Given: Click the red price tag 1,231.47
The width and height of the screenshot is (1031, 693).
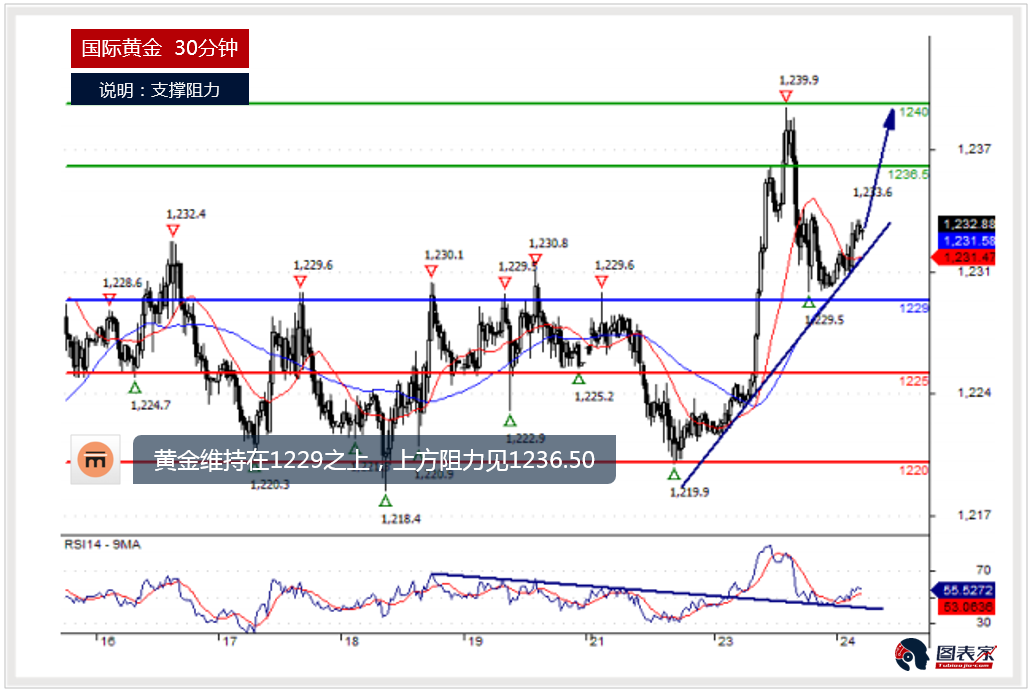Looking at the screenshot, I should [965, 257].
